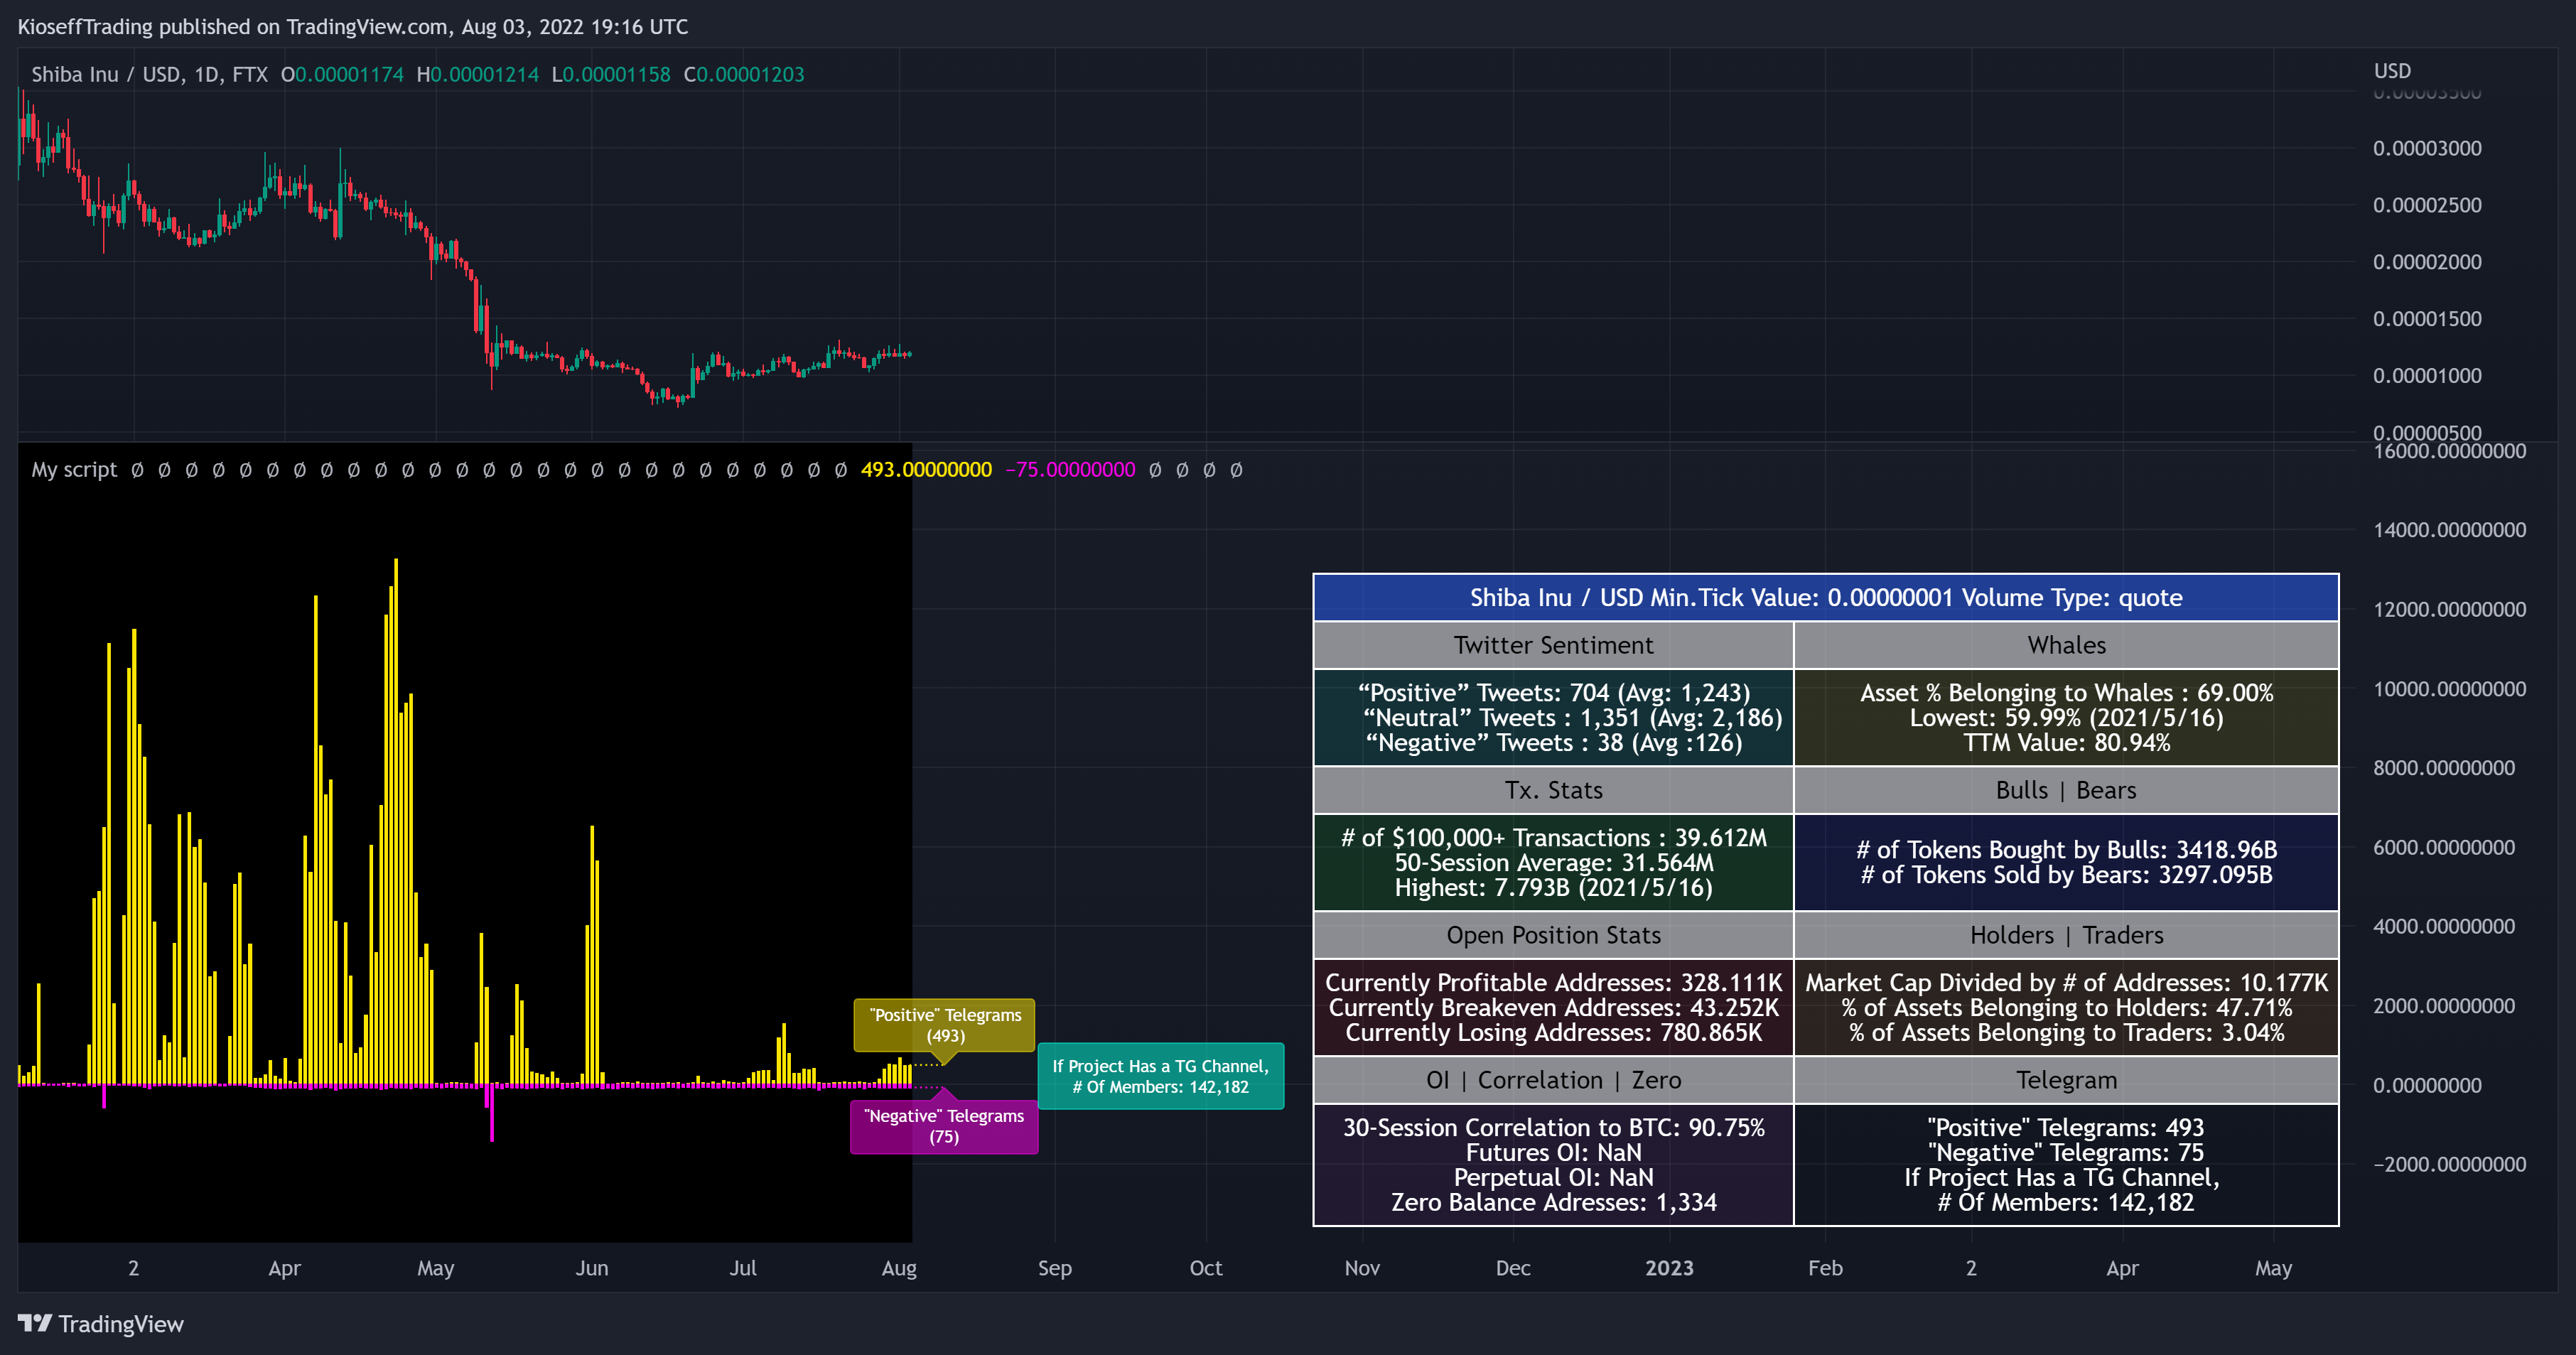Click the teal TG Channel members label box
This screenshot has width=2576, height=1355.
click(x=1160, y=1076)
